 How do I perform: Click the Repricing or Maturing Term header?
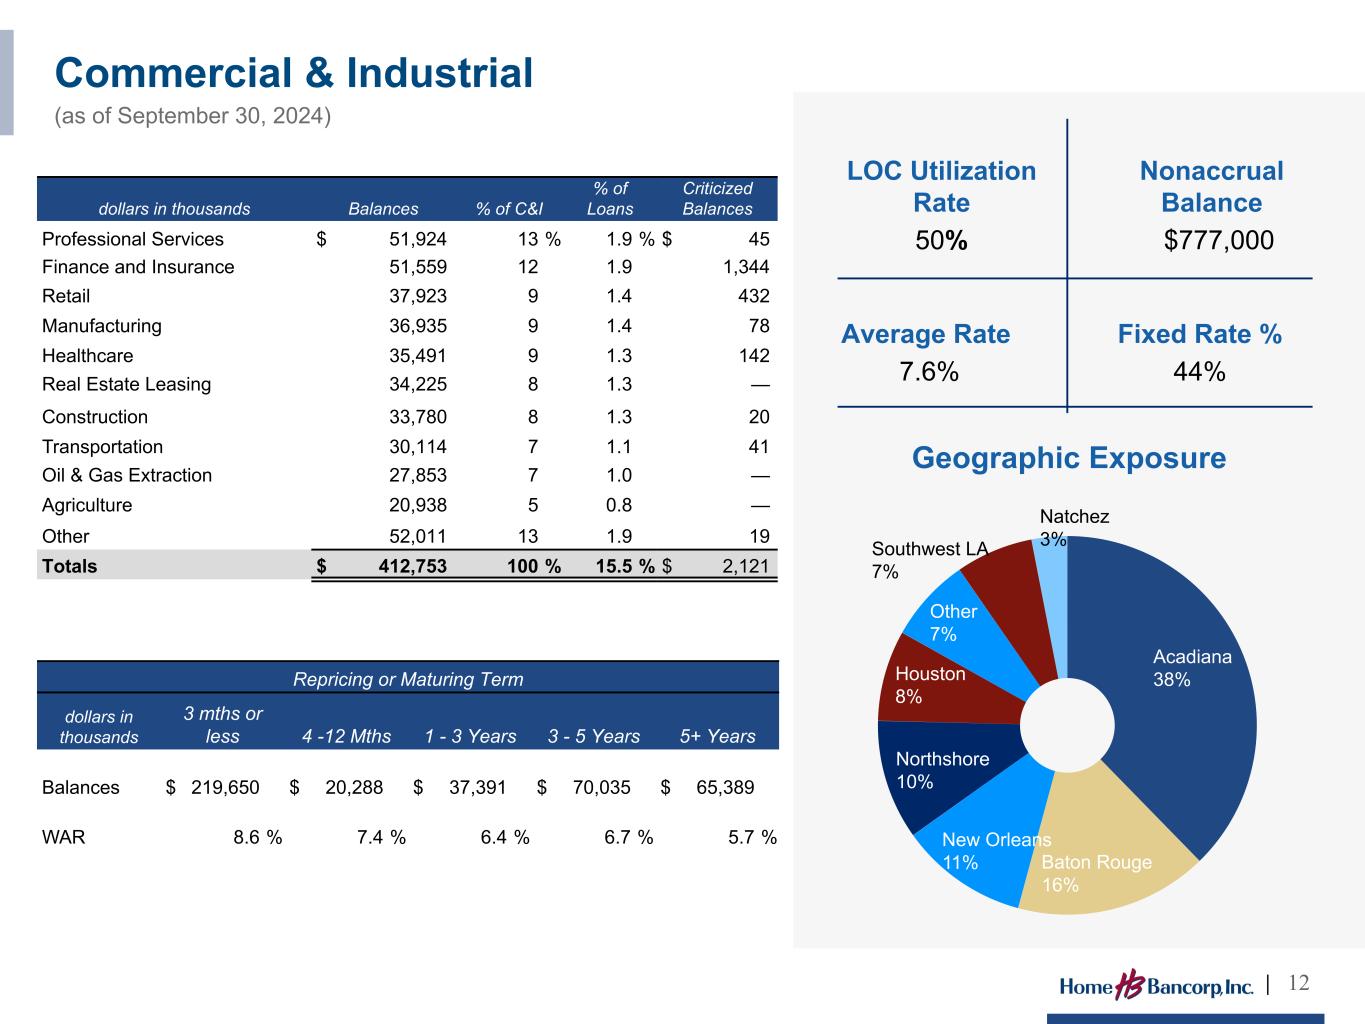[x=408, y=680]
